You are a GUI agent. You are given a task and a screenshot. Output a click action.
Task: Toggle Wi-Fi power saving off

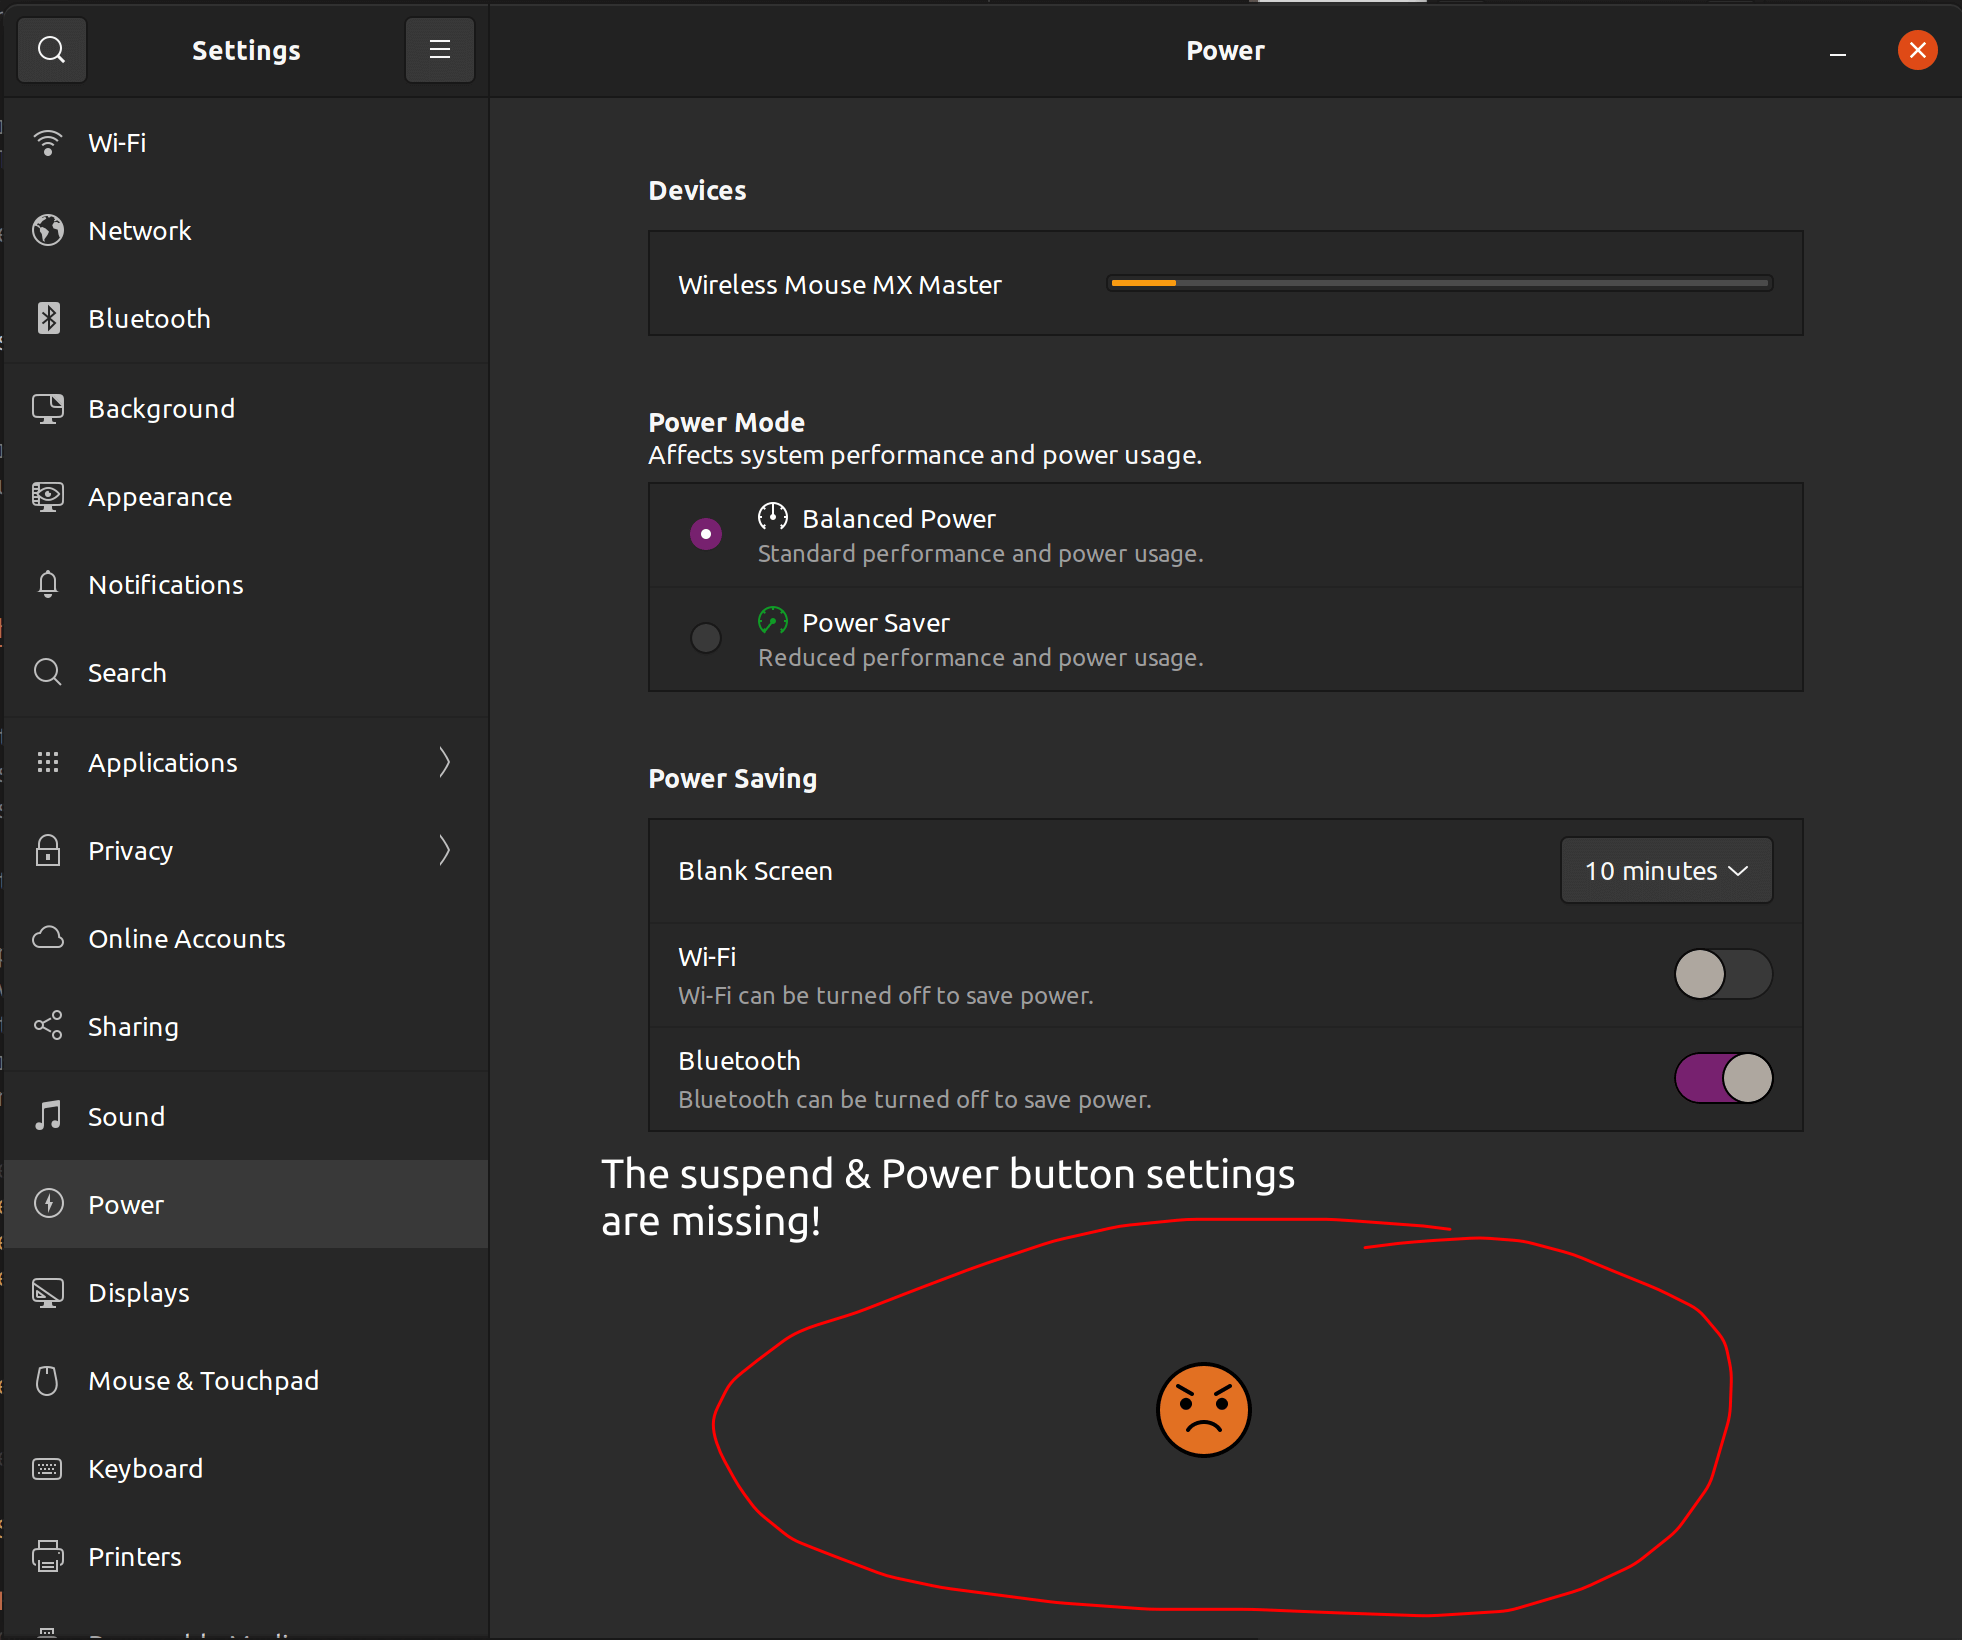tap(1722, 974)
